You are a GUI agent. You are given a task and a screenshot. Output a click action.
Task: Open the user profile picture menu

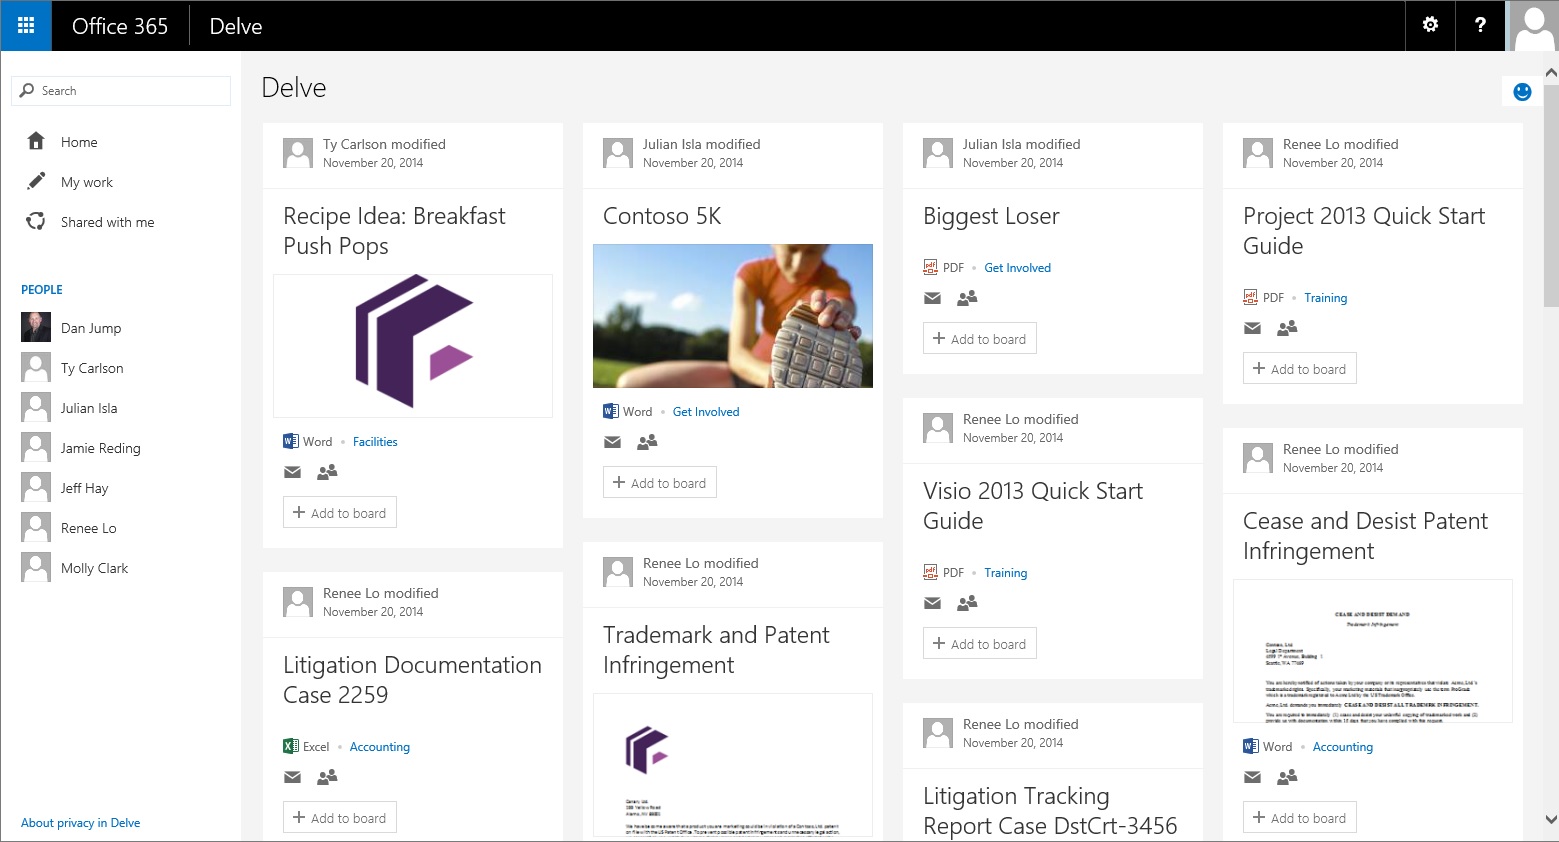[1533, 26]
